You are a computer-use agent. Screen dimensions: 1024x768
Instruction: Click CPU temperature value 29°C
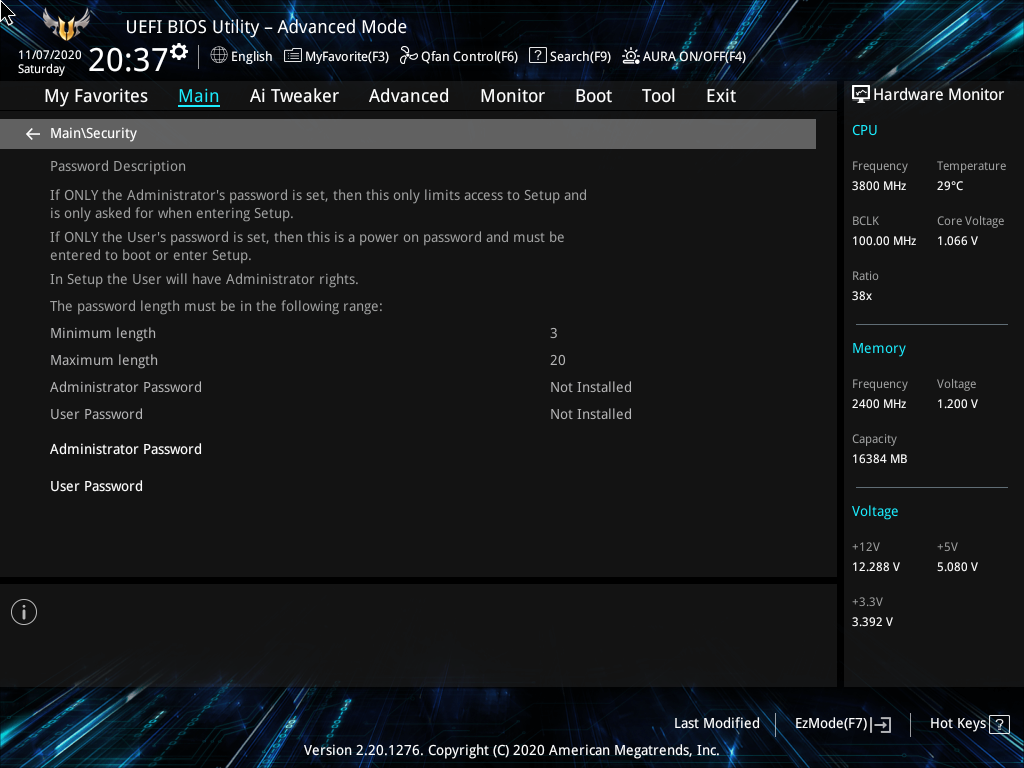pyautogui.click(x=950, y=186)
